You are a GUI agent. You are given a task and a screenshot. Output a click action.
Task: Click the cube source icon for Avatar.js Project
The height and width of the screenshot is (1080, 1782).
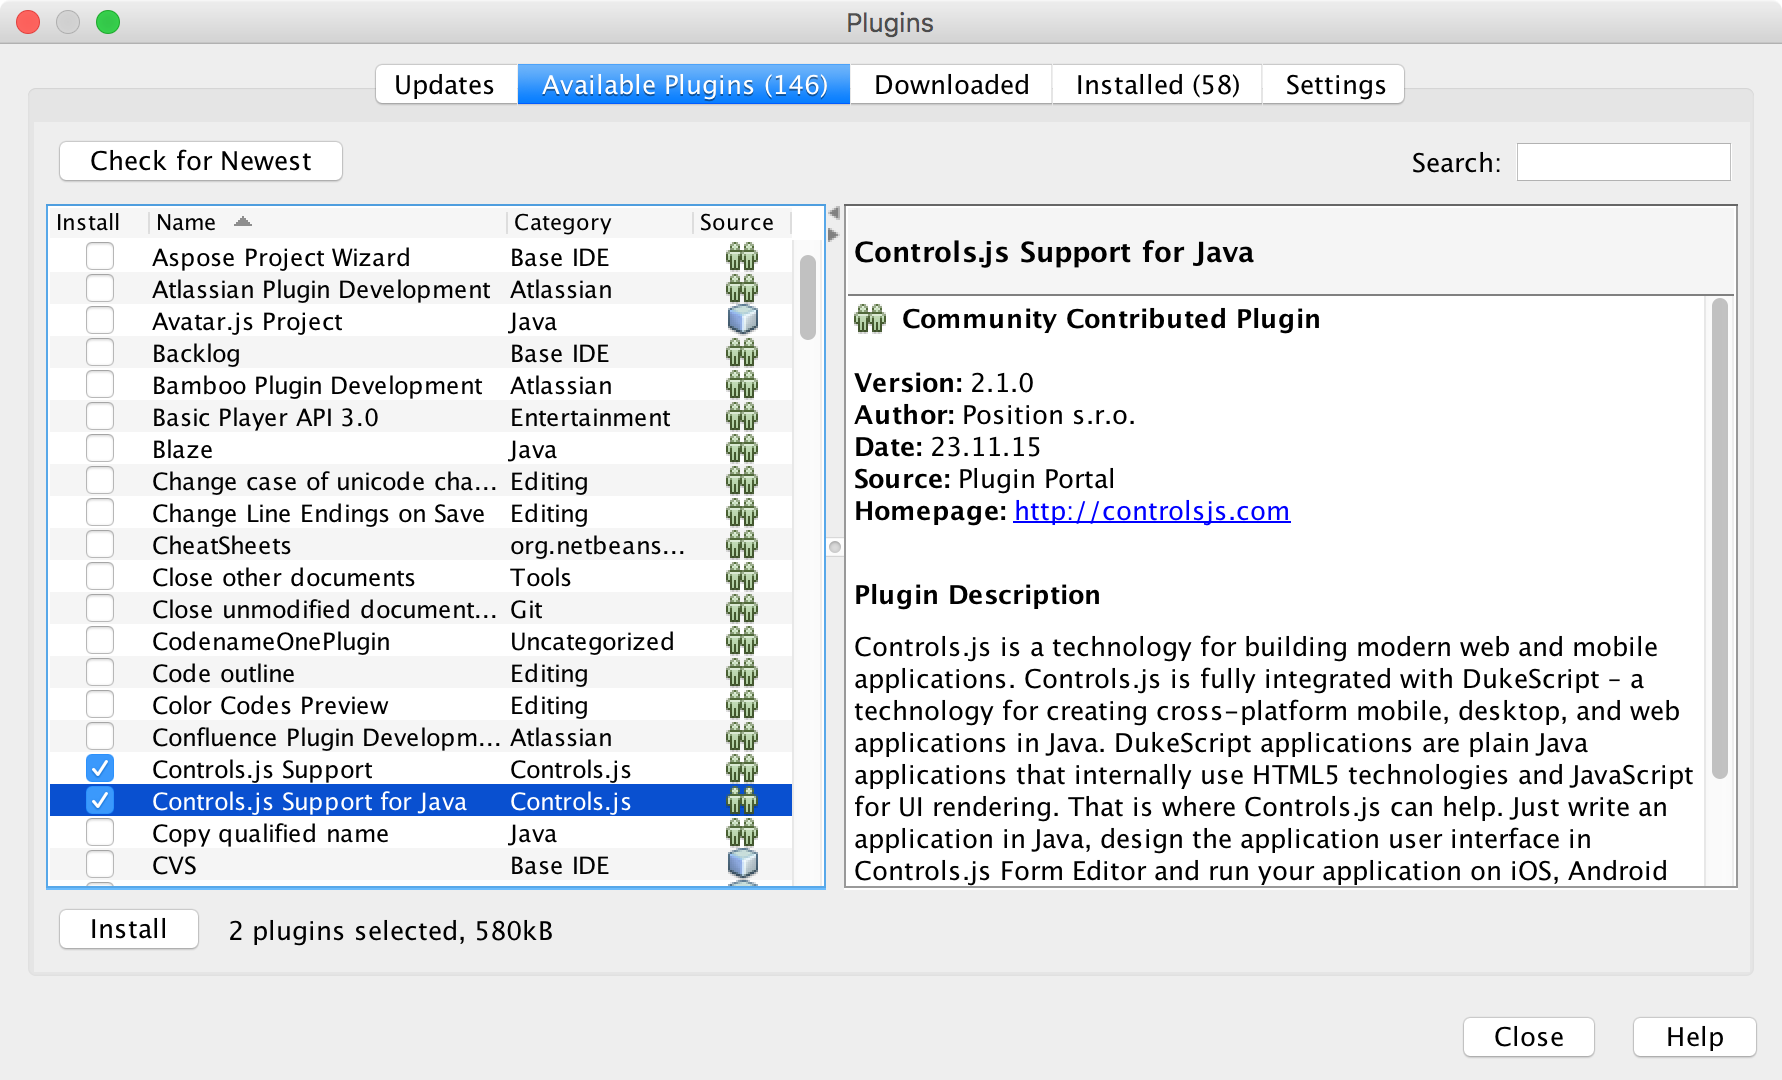[741, 321]
